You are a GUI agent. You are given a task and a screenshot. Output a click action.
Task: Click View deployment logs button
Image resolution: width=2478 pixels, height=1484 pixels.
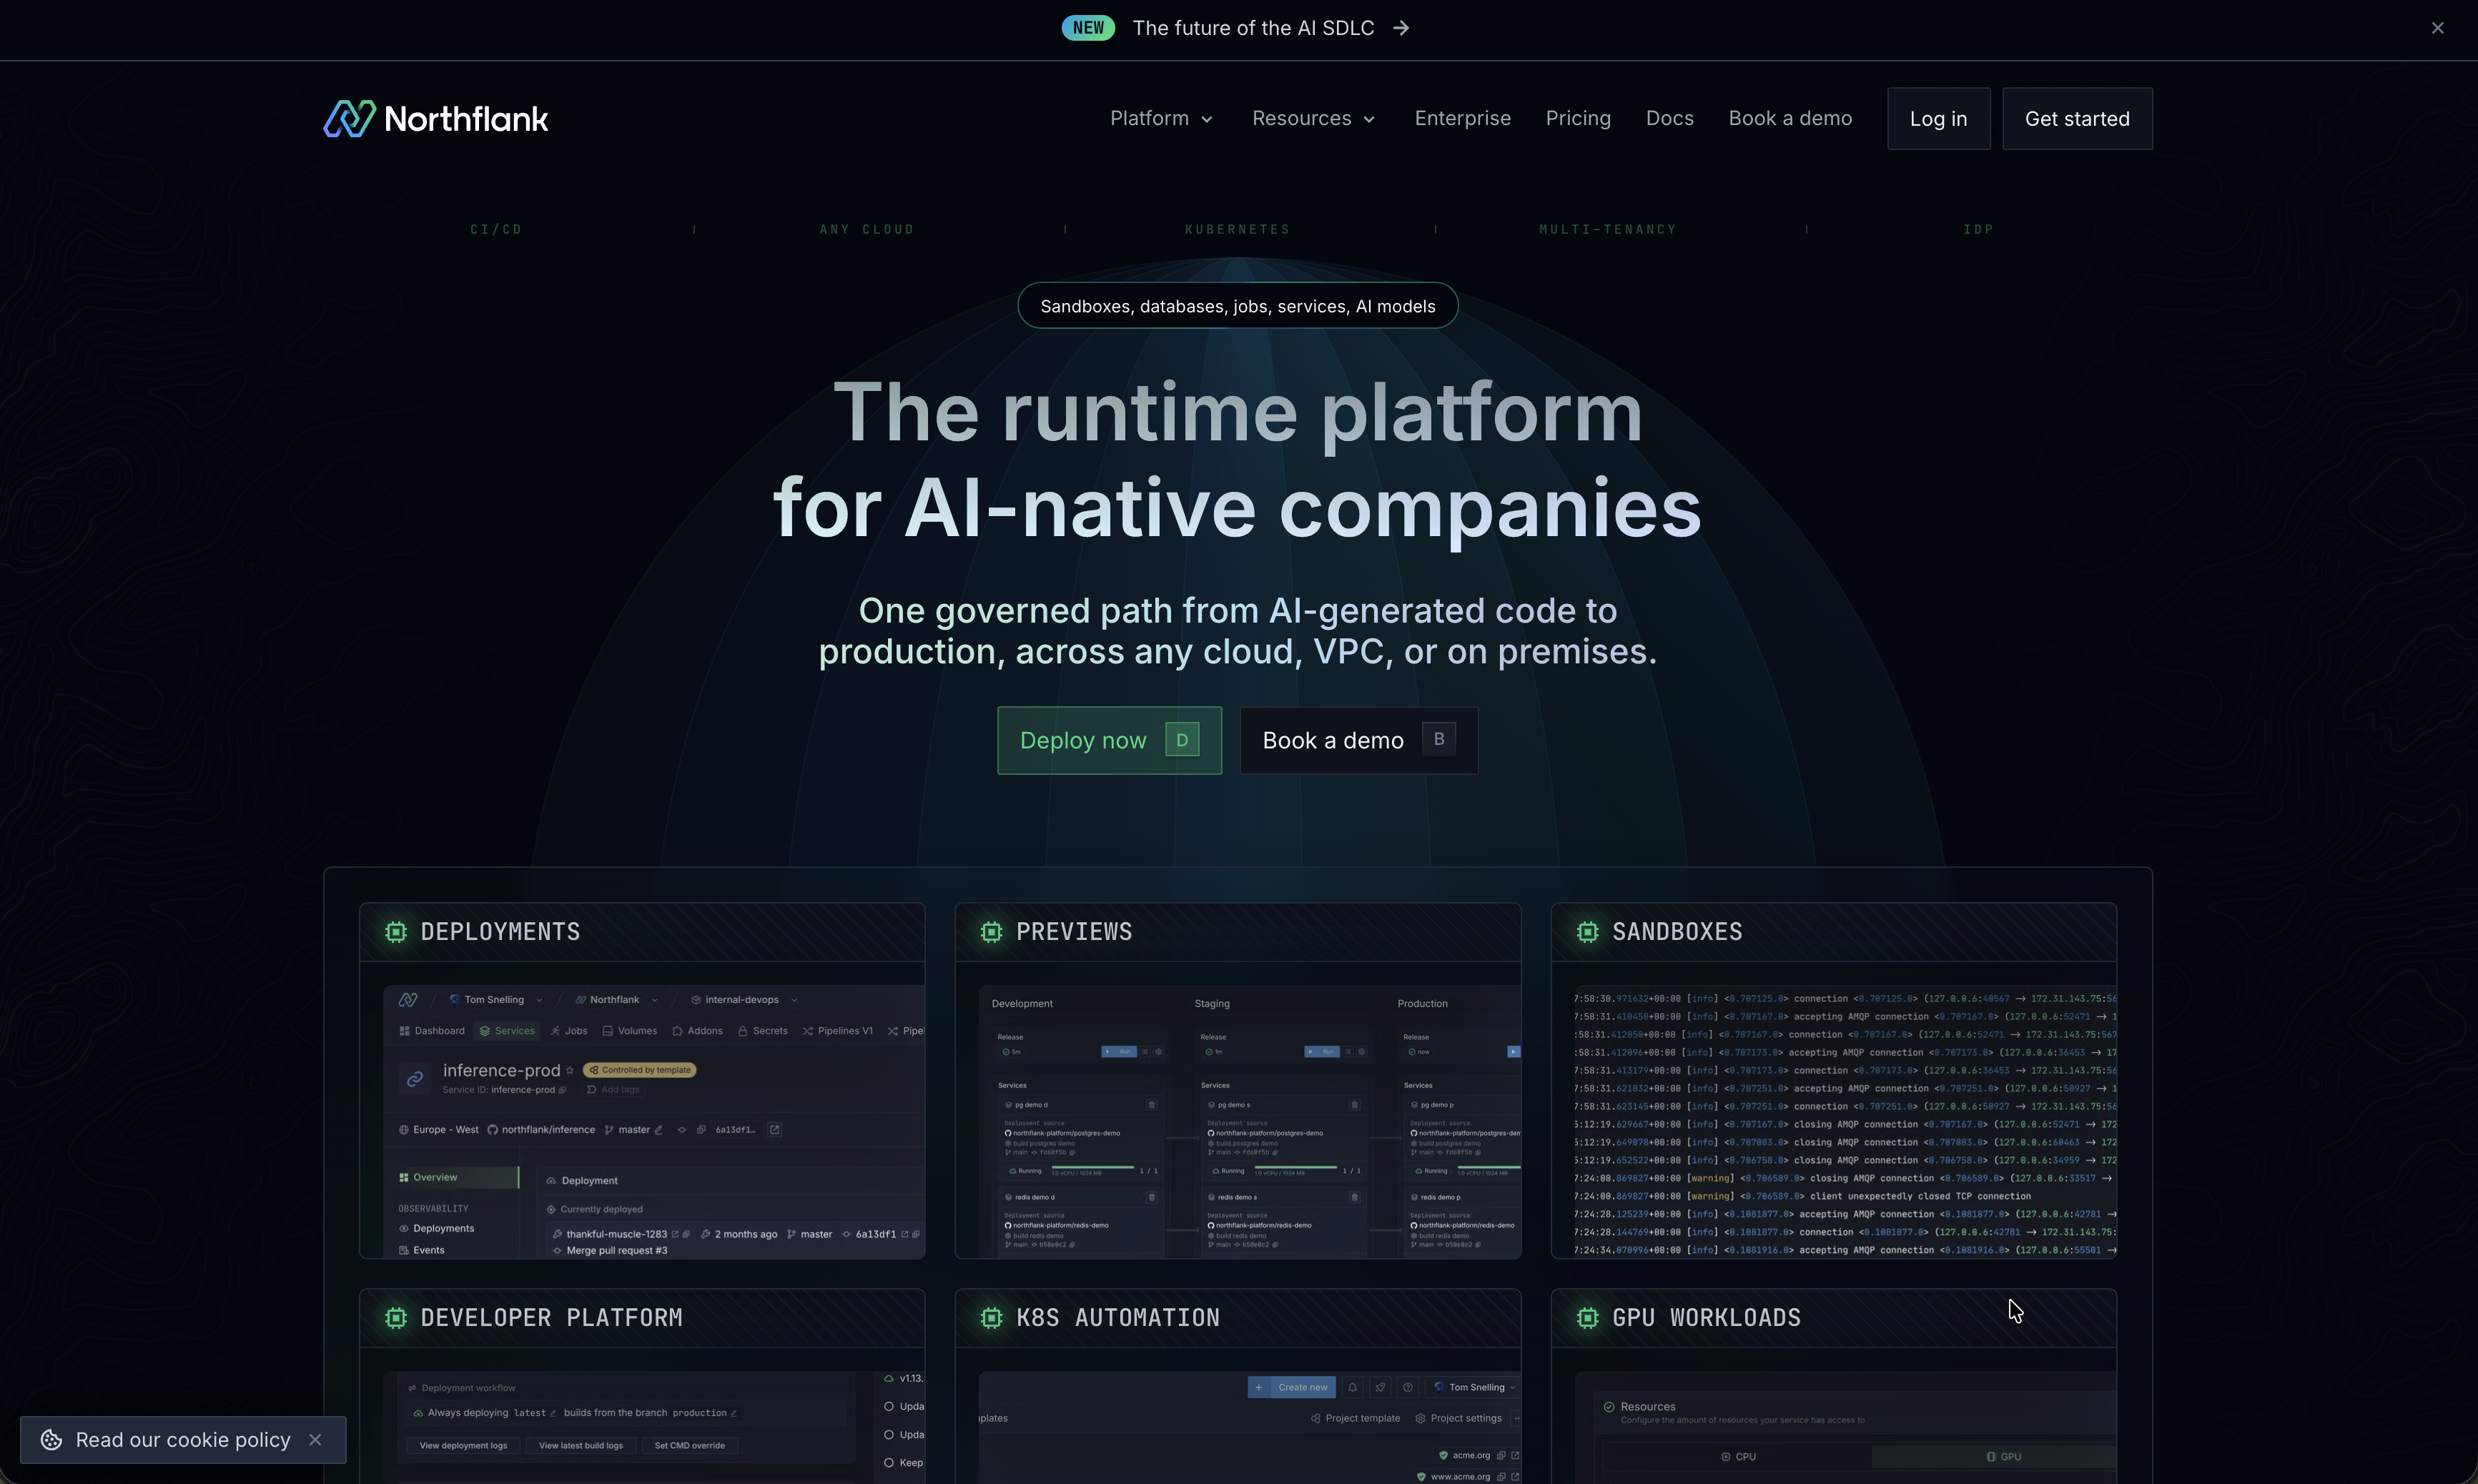(463, 1446)
